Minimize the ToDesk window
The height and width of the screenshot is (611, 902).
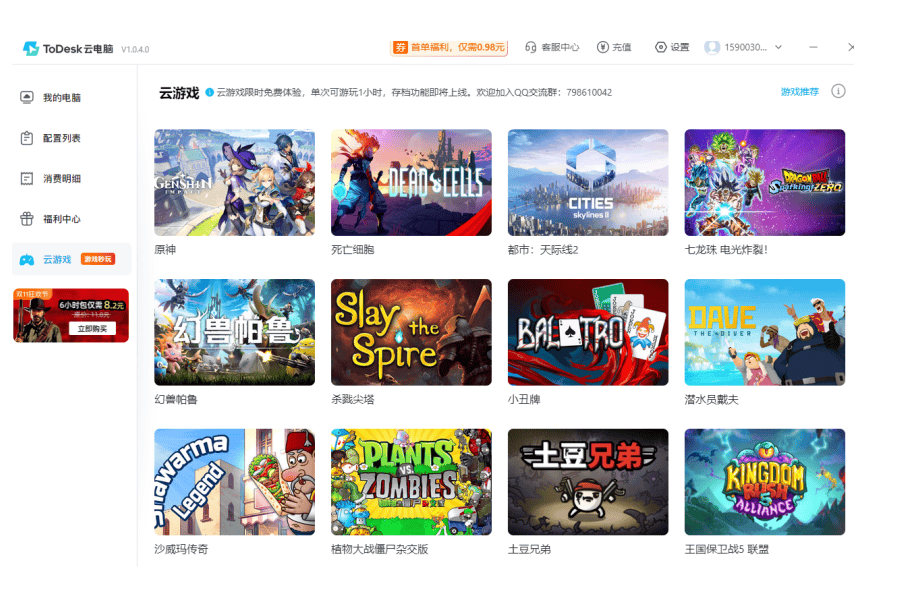pos(813,47)
